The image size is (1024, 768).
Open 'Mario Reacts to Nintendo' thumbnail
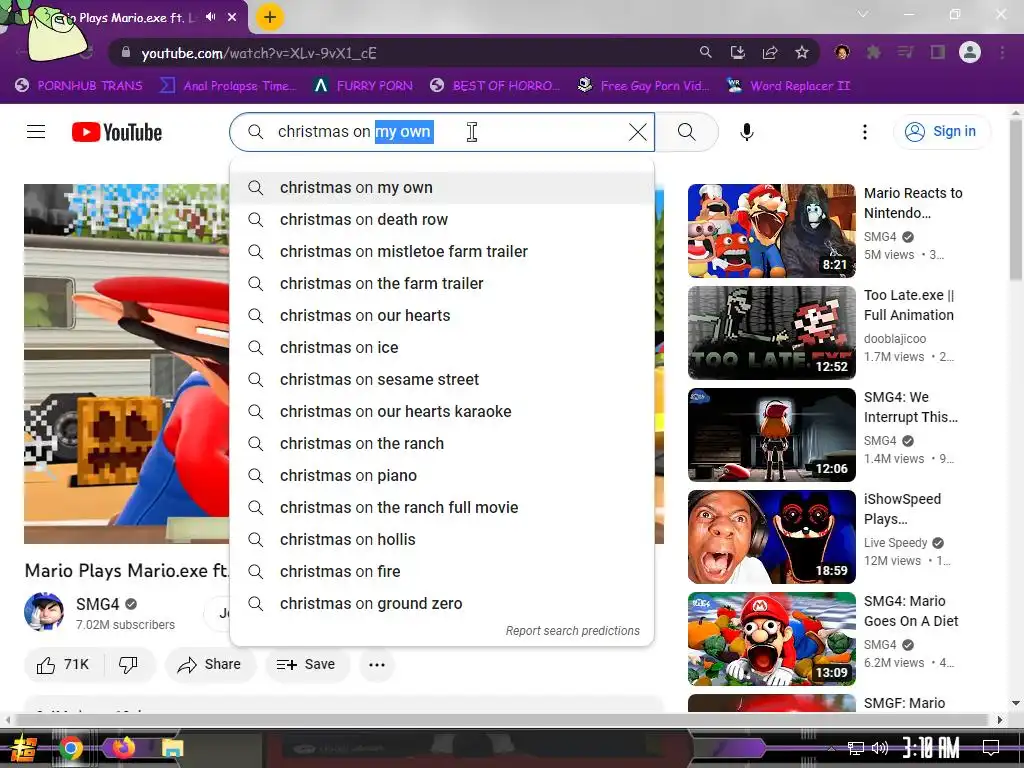click(771, 231)
